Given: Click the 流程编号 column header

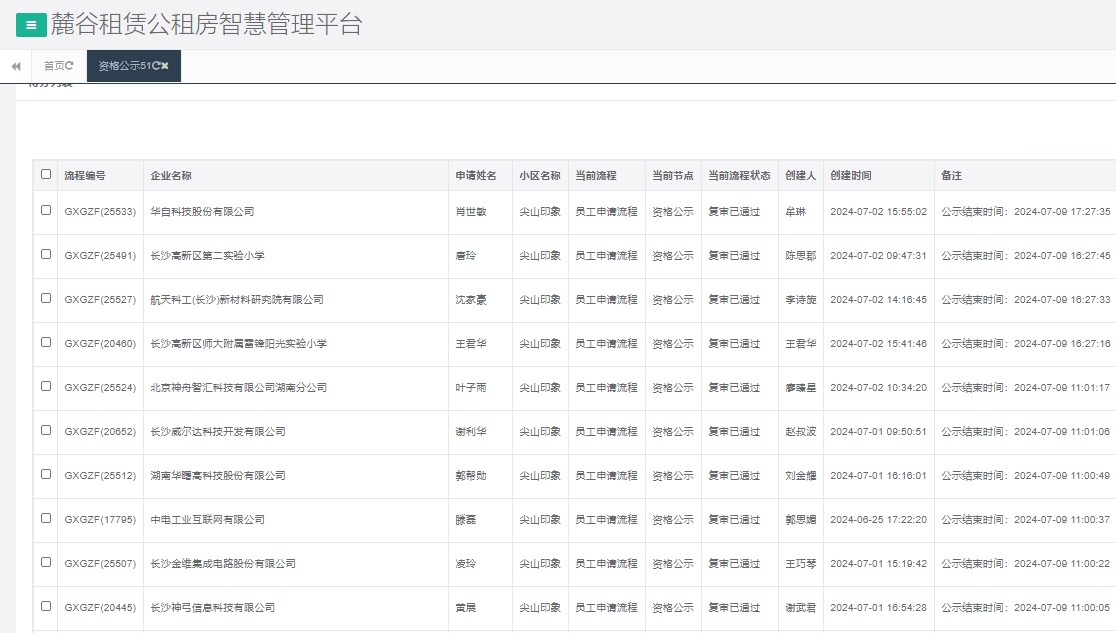Looking at the screenshot, I should point(83,174).
